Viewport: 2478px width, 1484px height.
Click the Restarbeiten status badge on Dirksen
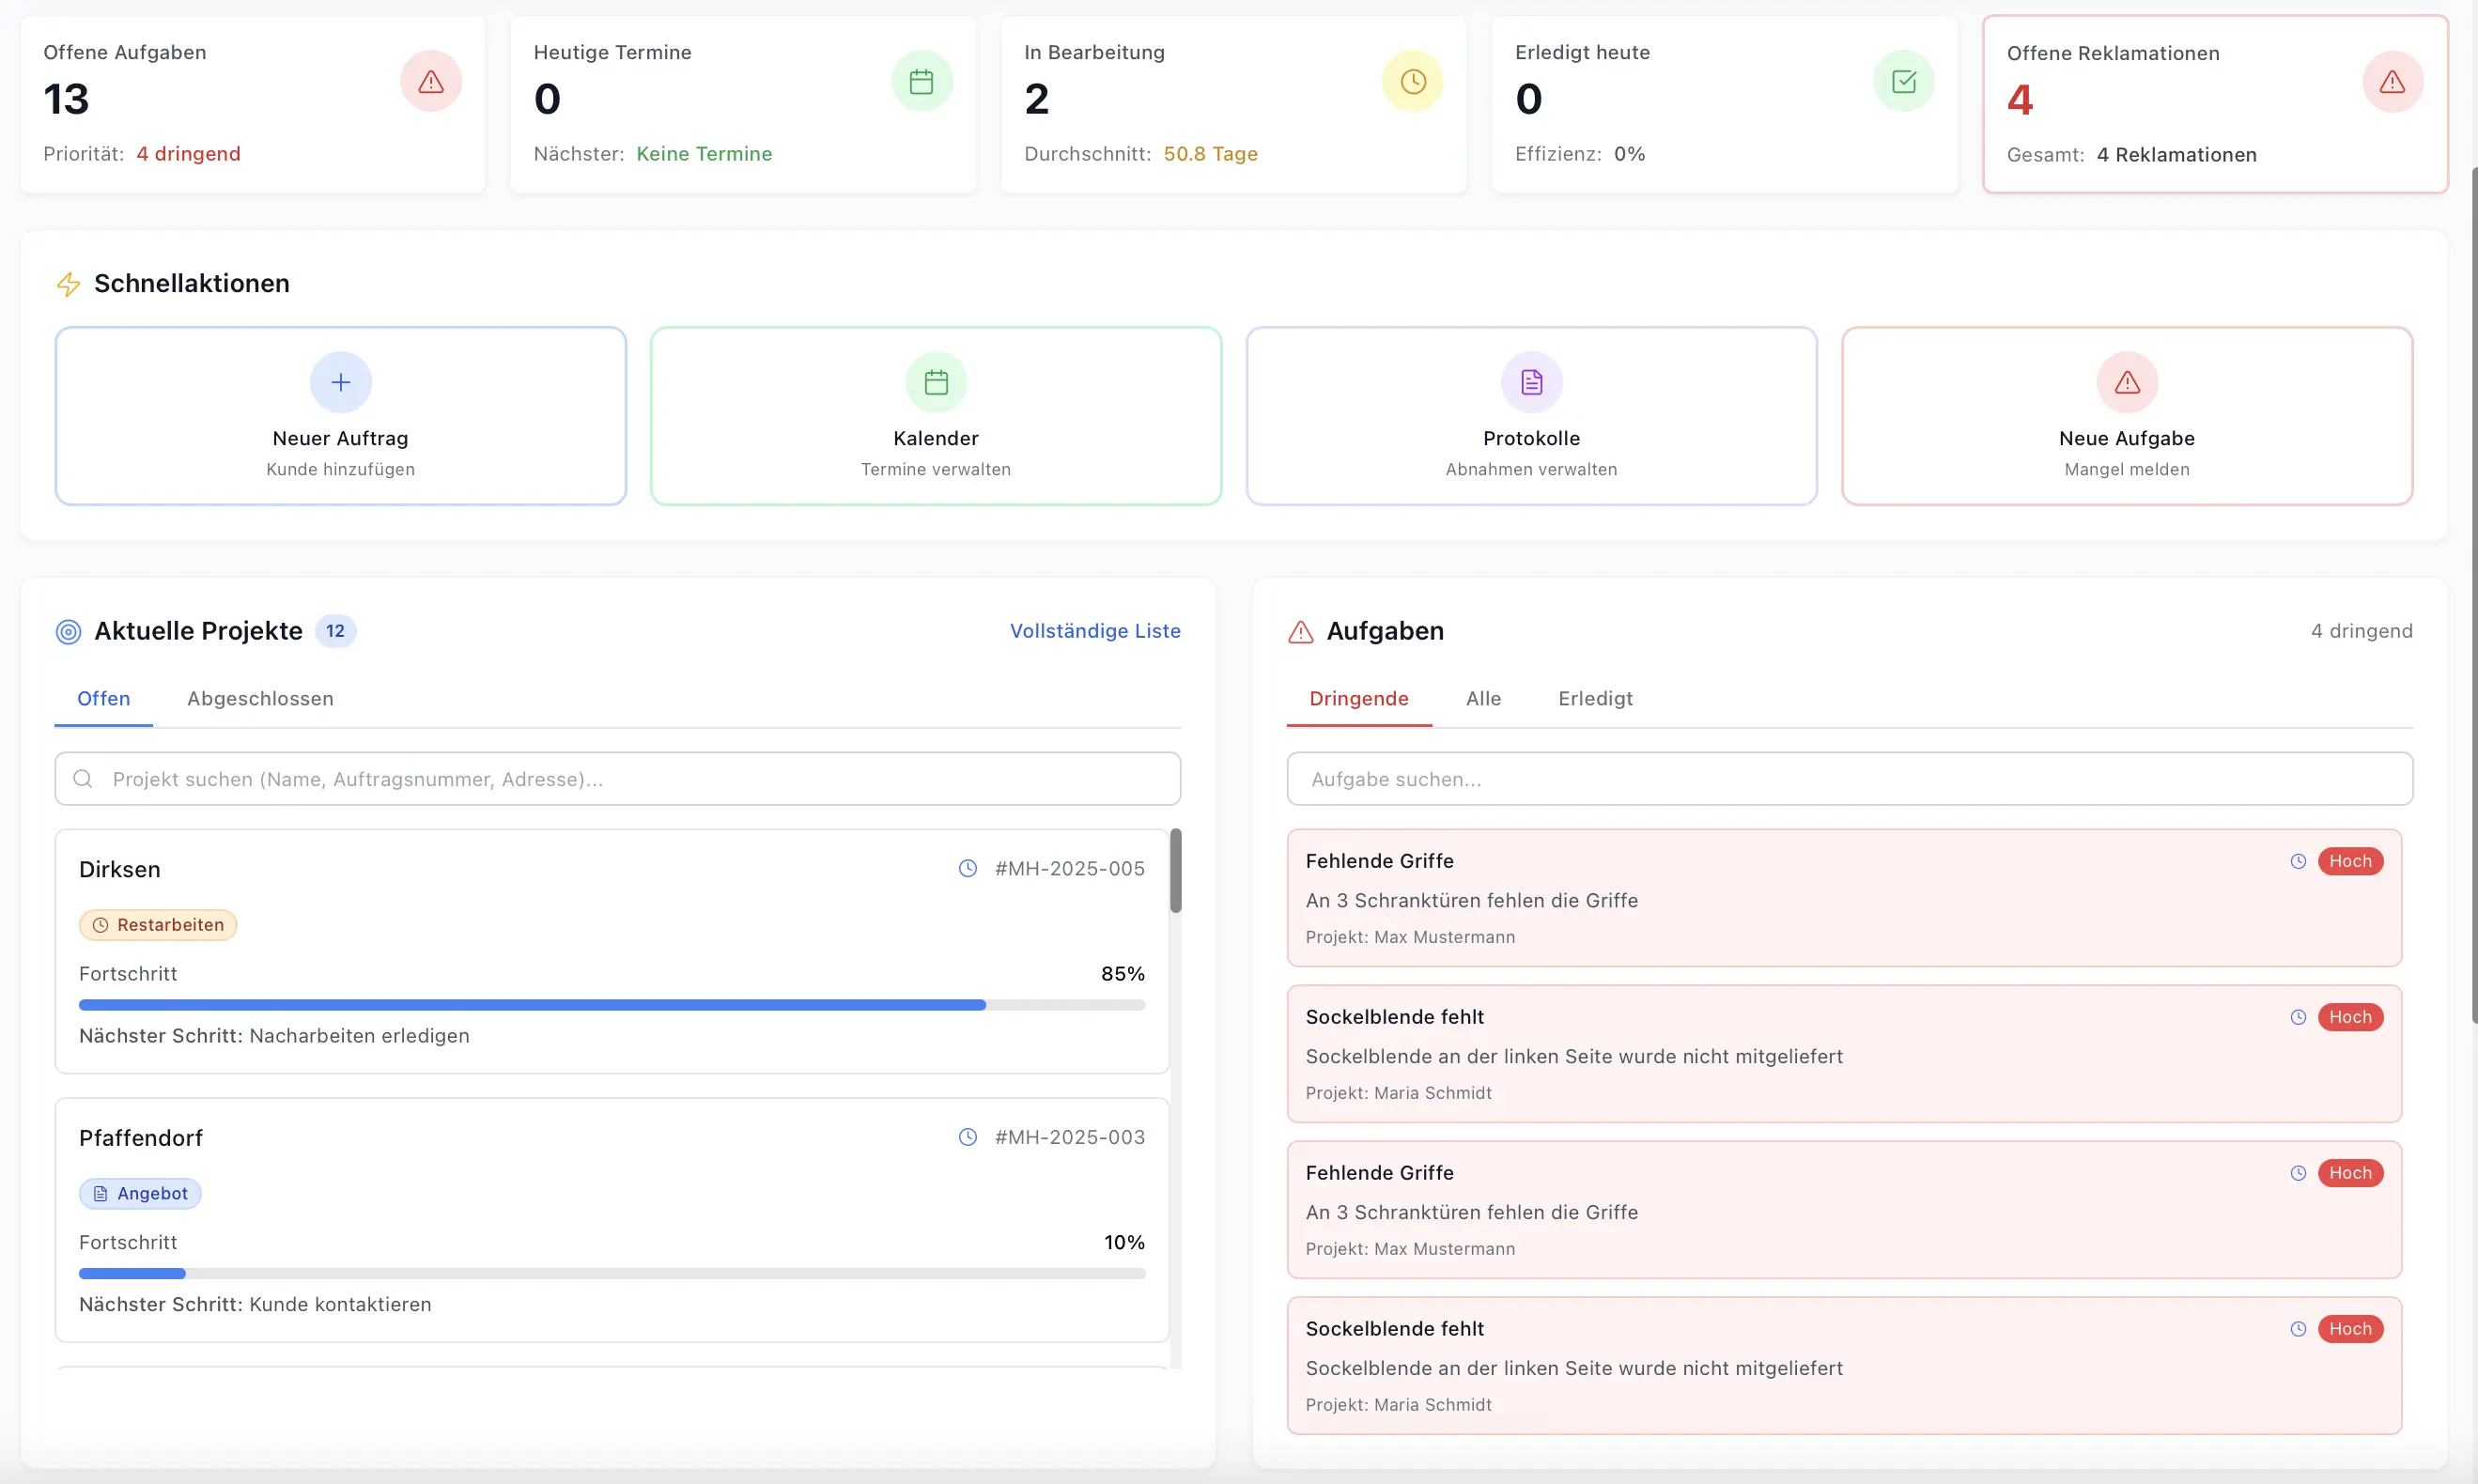158,925
